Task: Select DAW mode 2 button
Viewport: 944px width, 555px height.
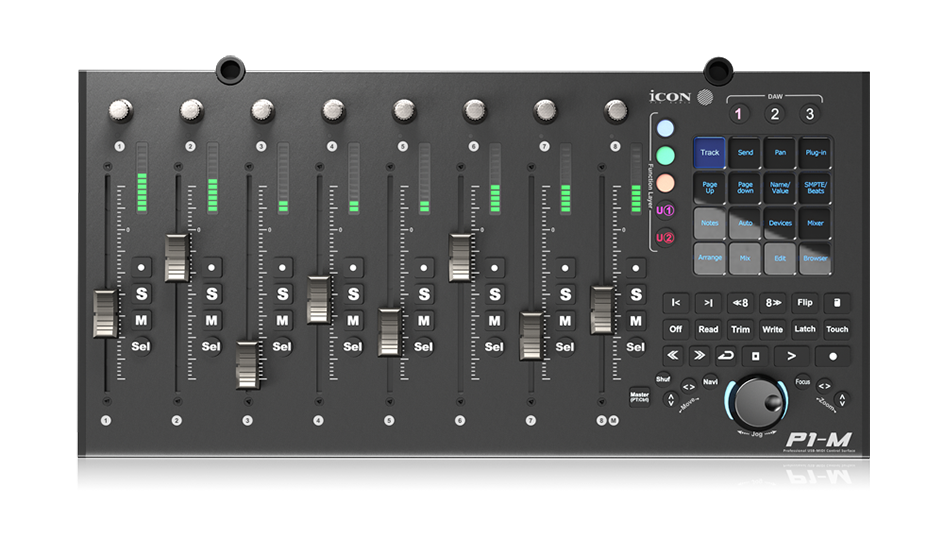Action: 774,114
